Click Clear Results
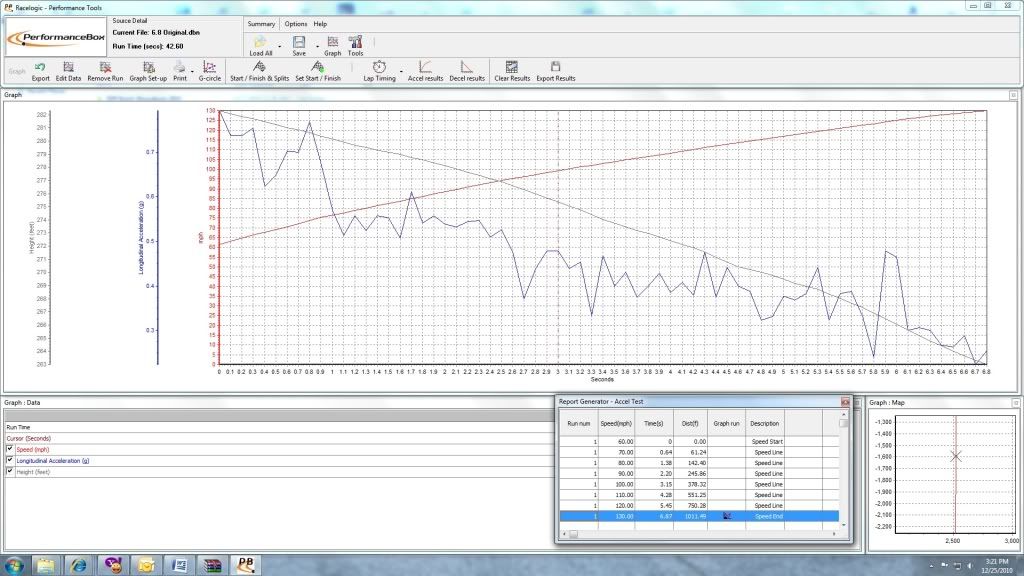The height and width of the screenshot is (576, 1024). click(x=512, y=67)
